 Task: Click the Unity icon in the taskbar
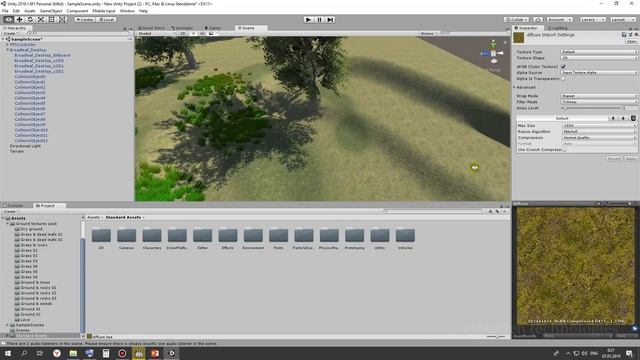[x=172, y=353]
